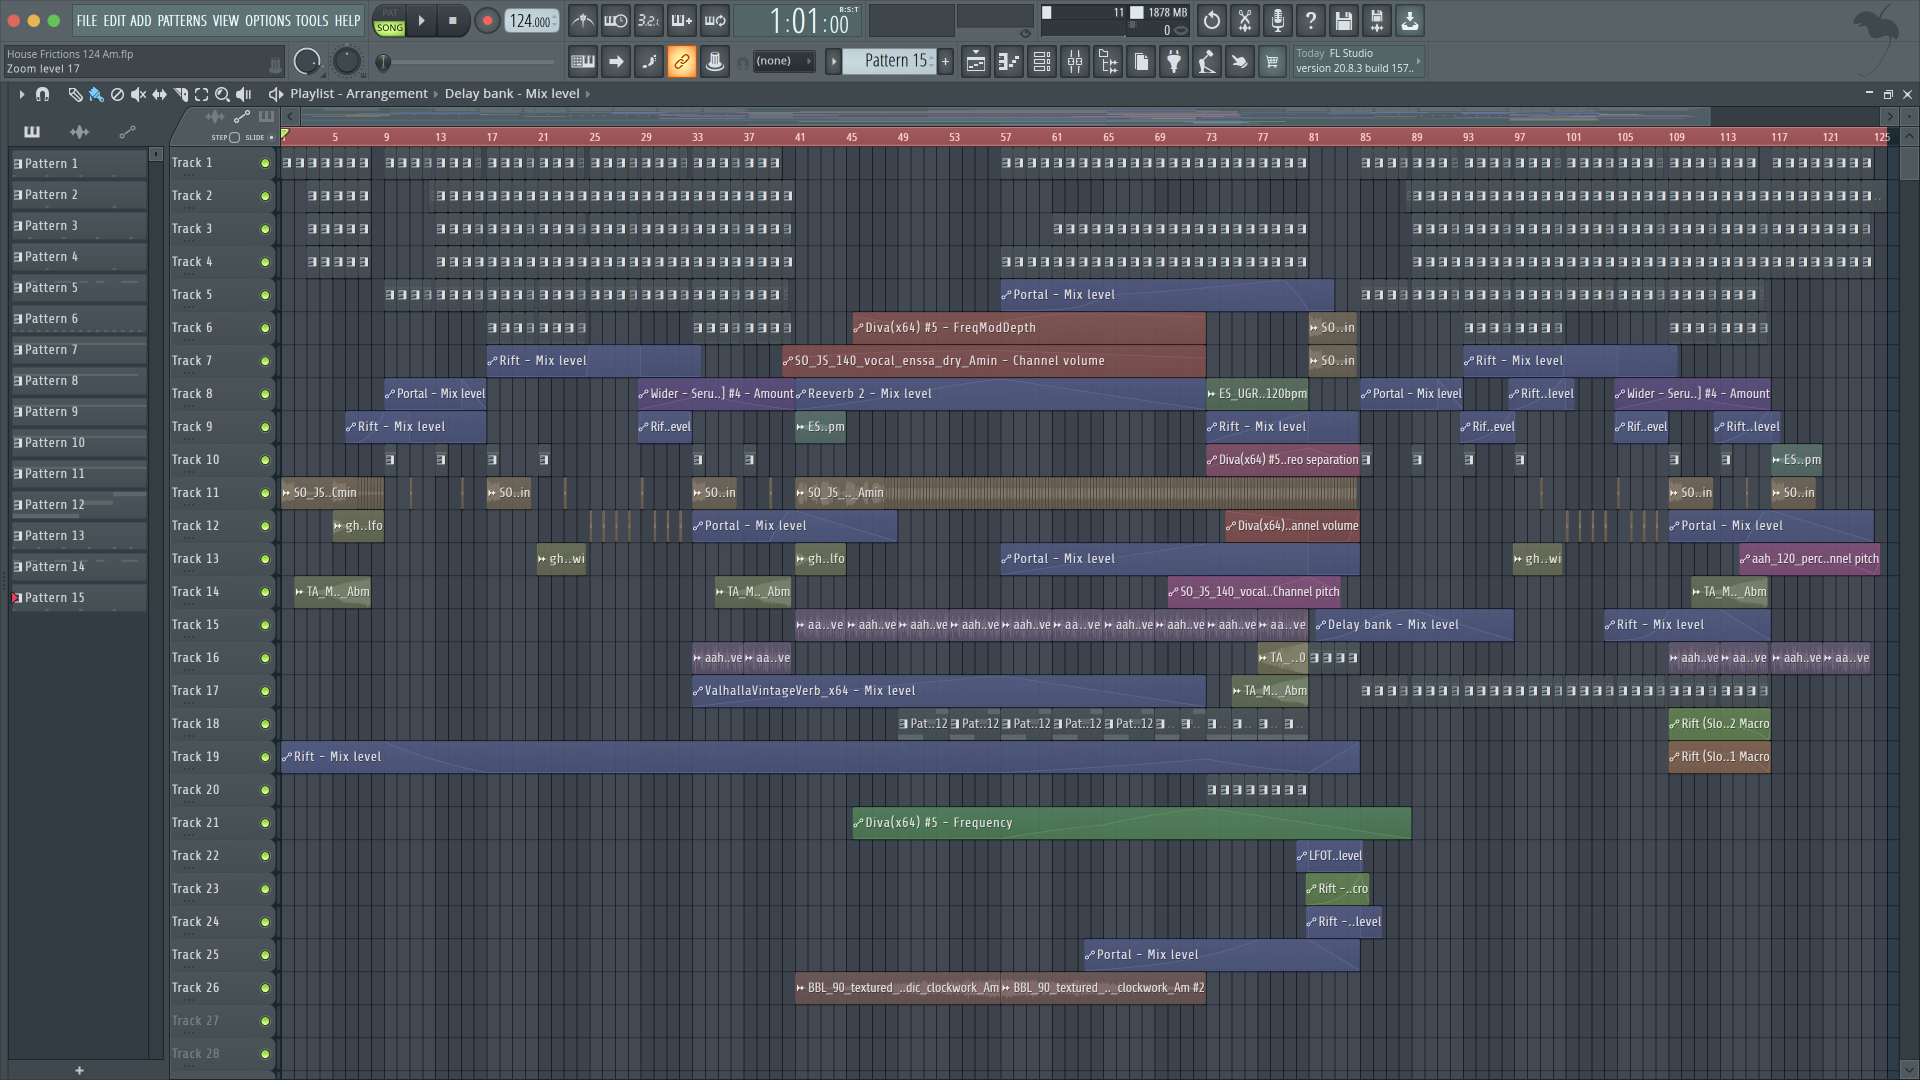The width and height of the screenshot is (1920, 1080).
Task: Click the Playlist - Arrangement breadcrumb
Action: pos(359,94)
